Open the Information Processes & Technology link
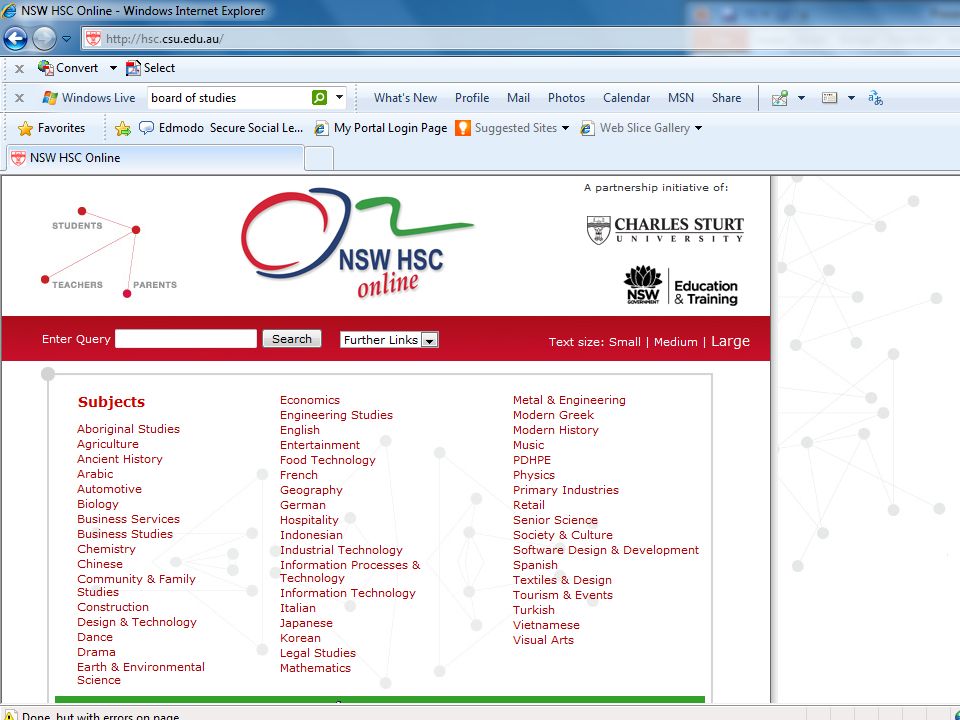 pos(350,571)
